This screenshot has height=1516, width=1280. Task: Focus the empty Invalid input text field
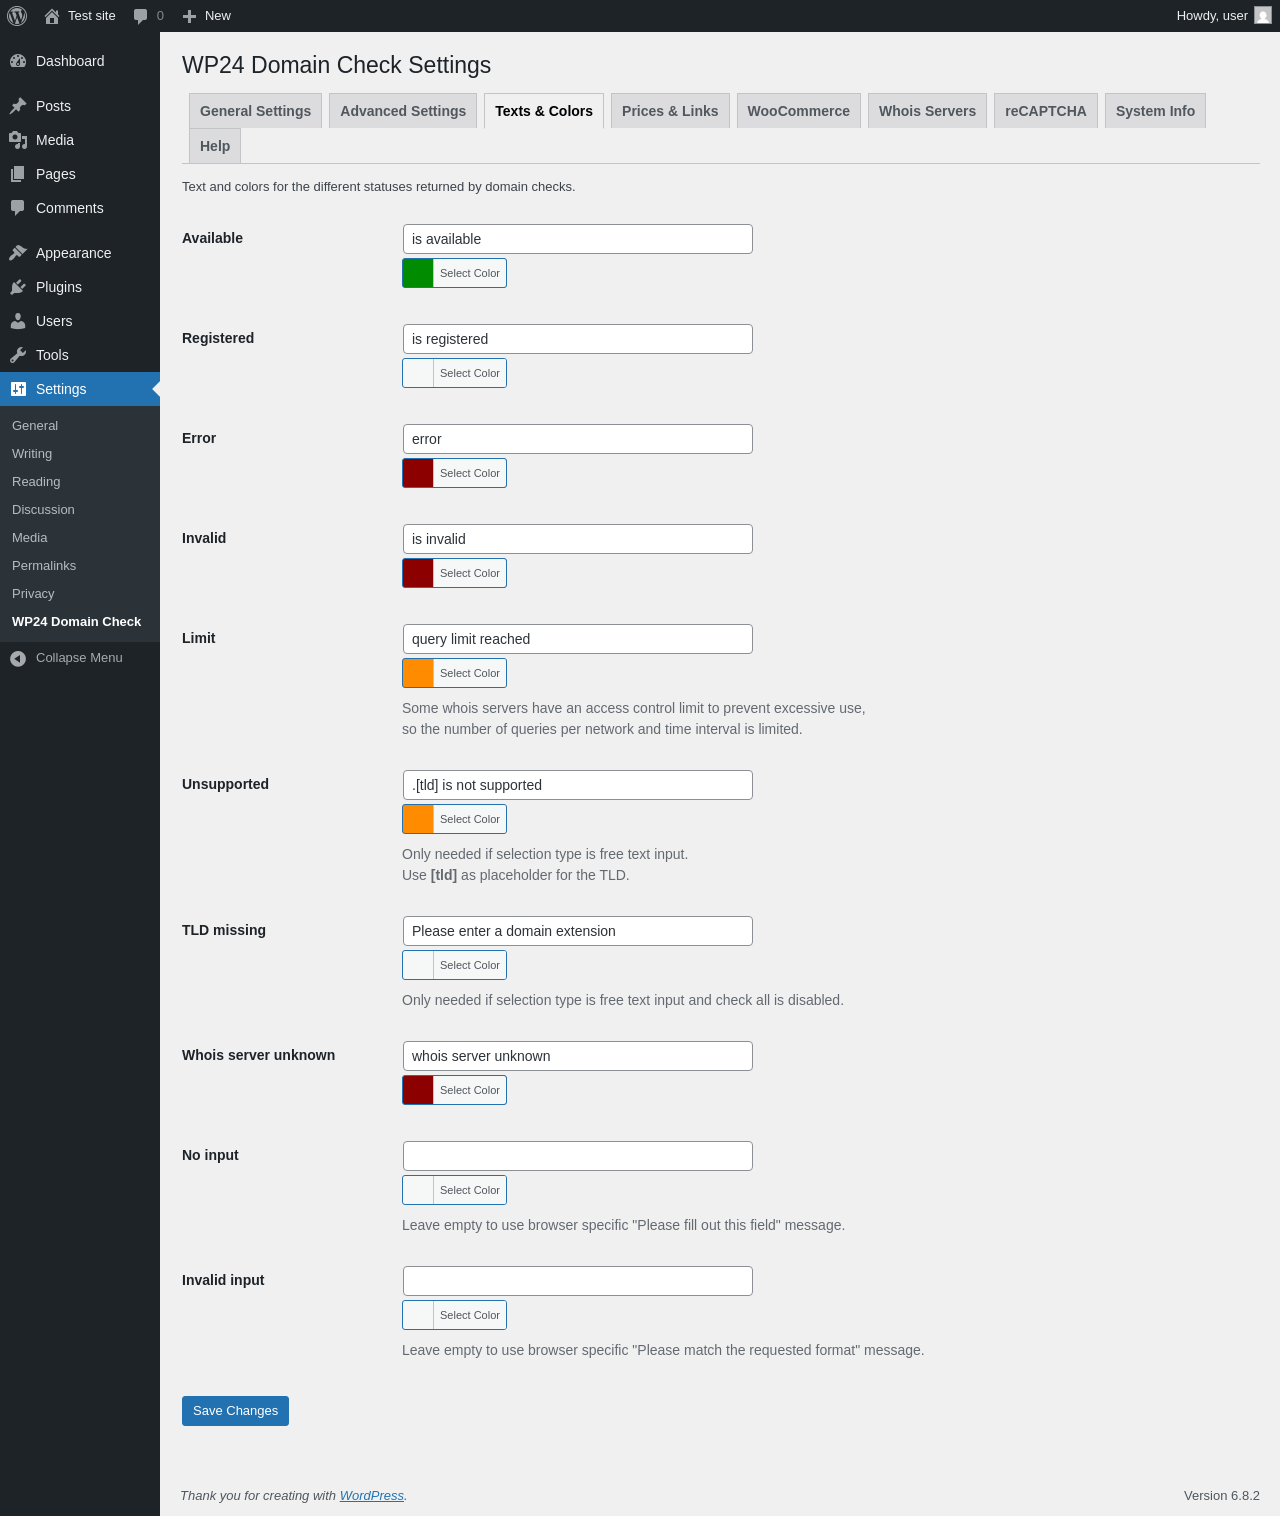577,1281
